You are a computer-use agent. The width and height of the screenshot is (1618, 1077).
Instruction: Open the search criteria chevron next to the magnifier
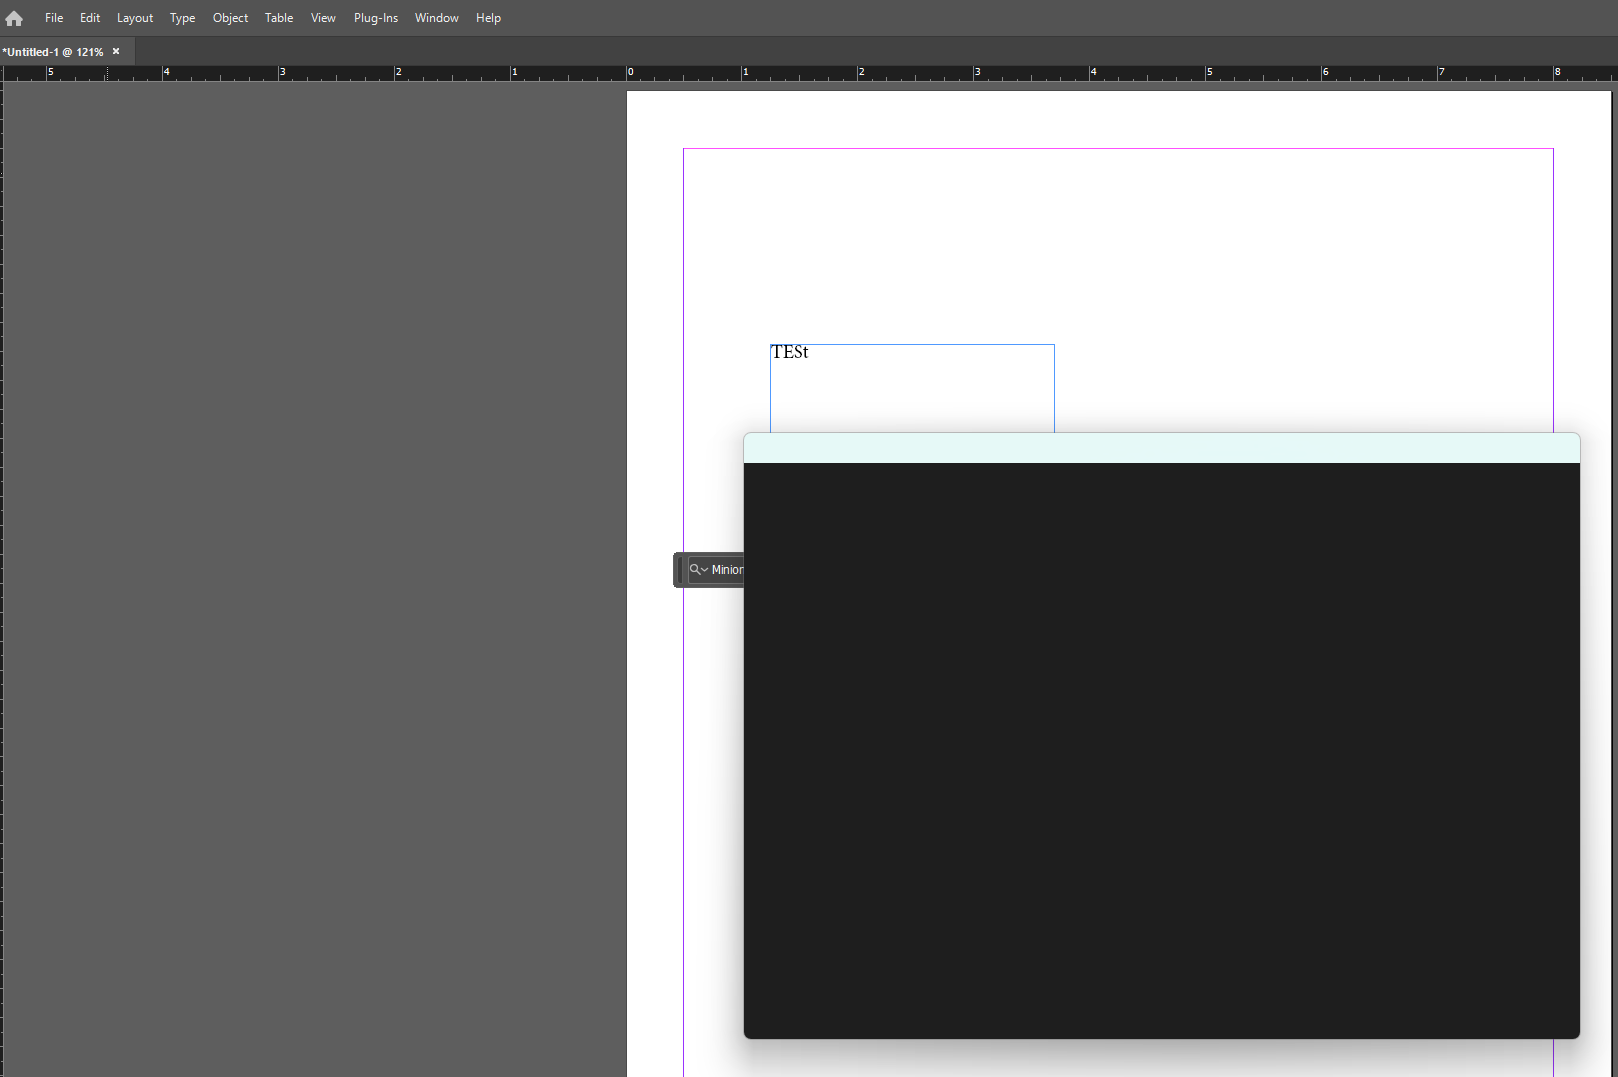point(703,570)
